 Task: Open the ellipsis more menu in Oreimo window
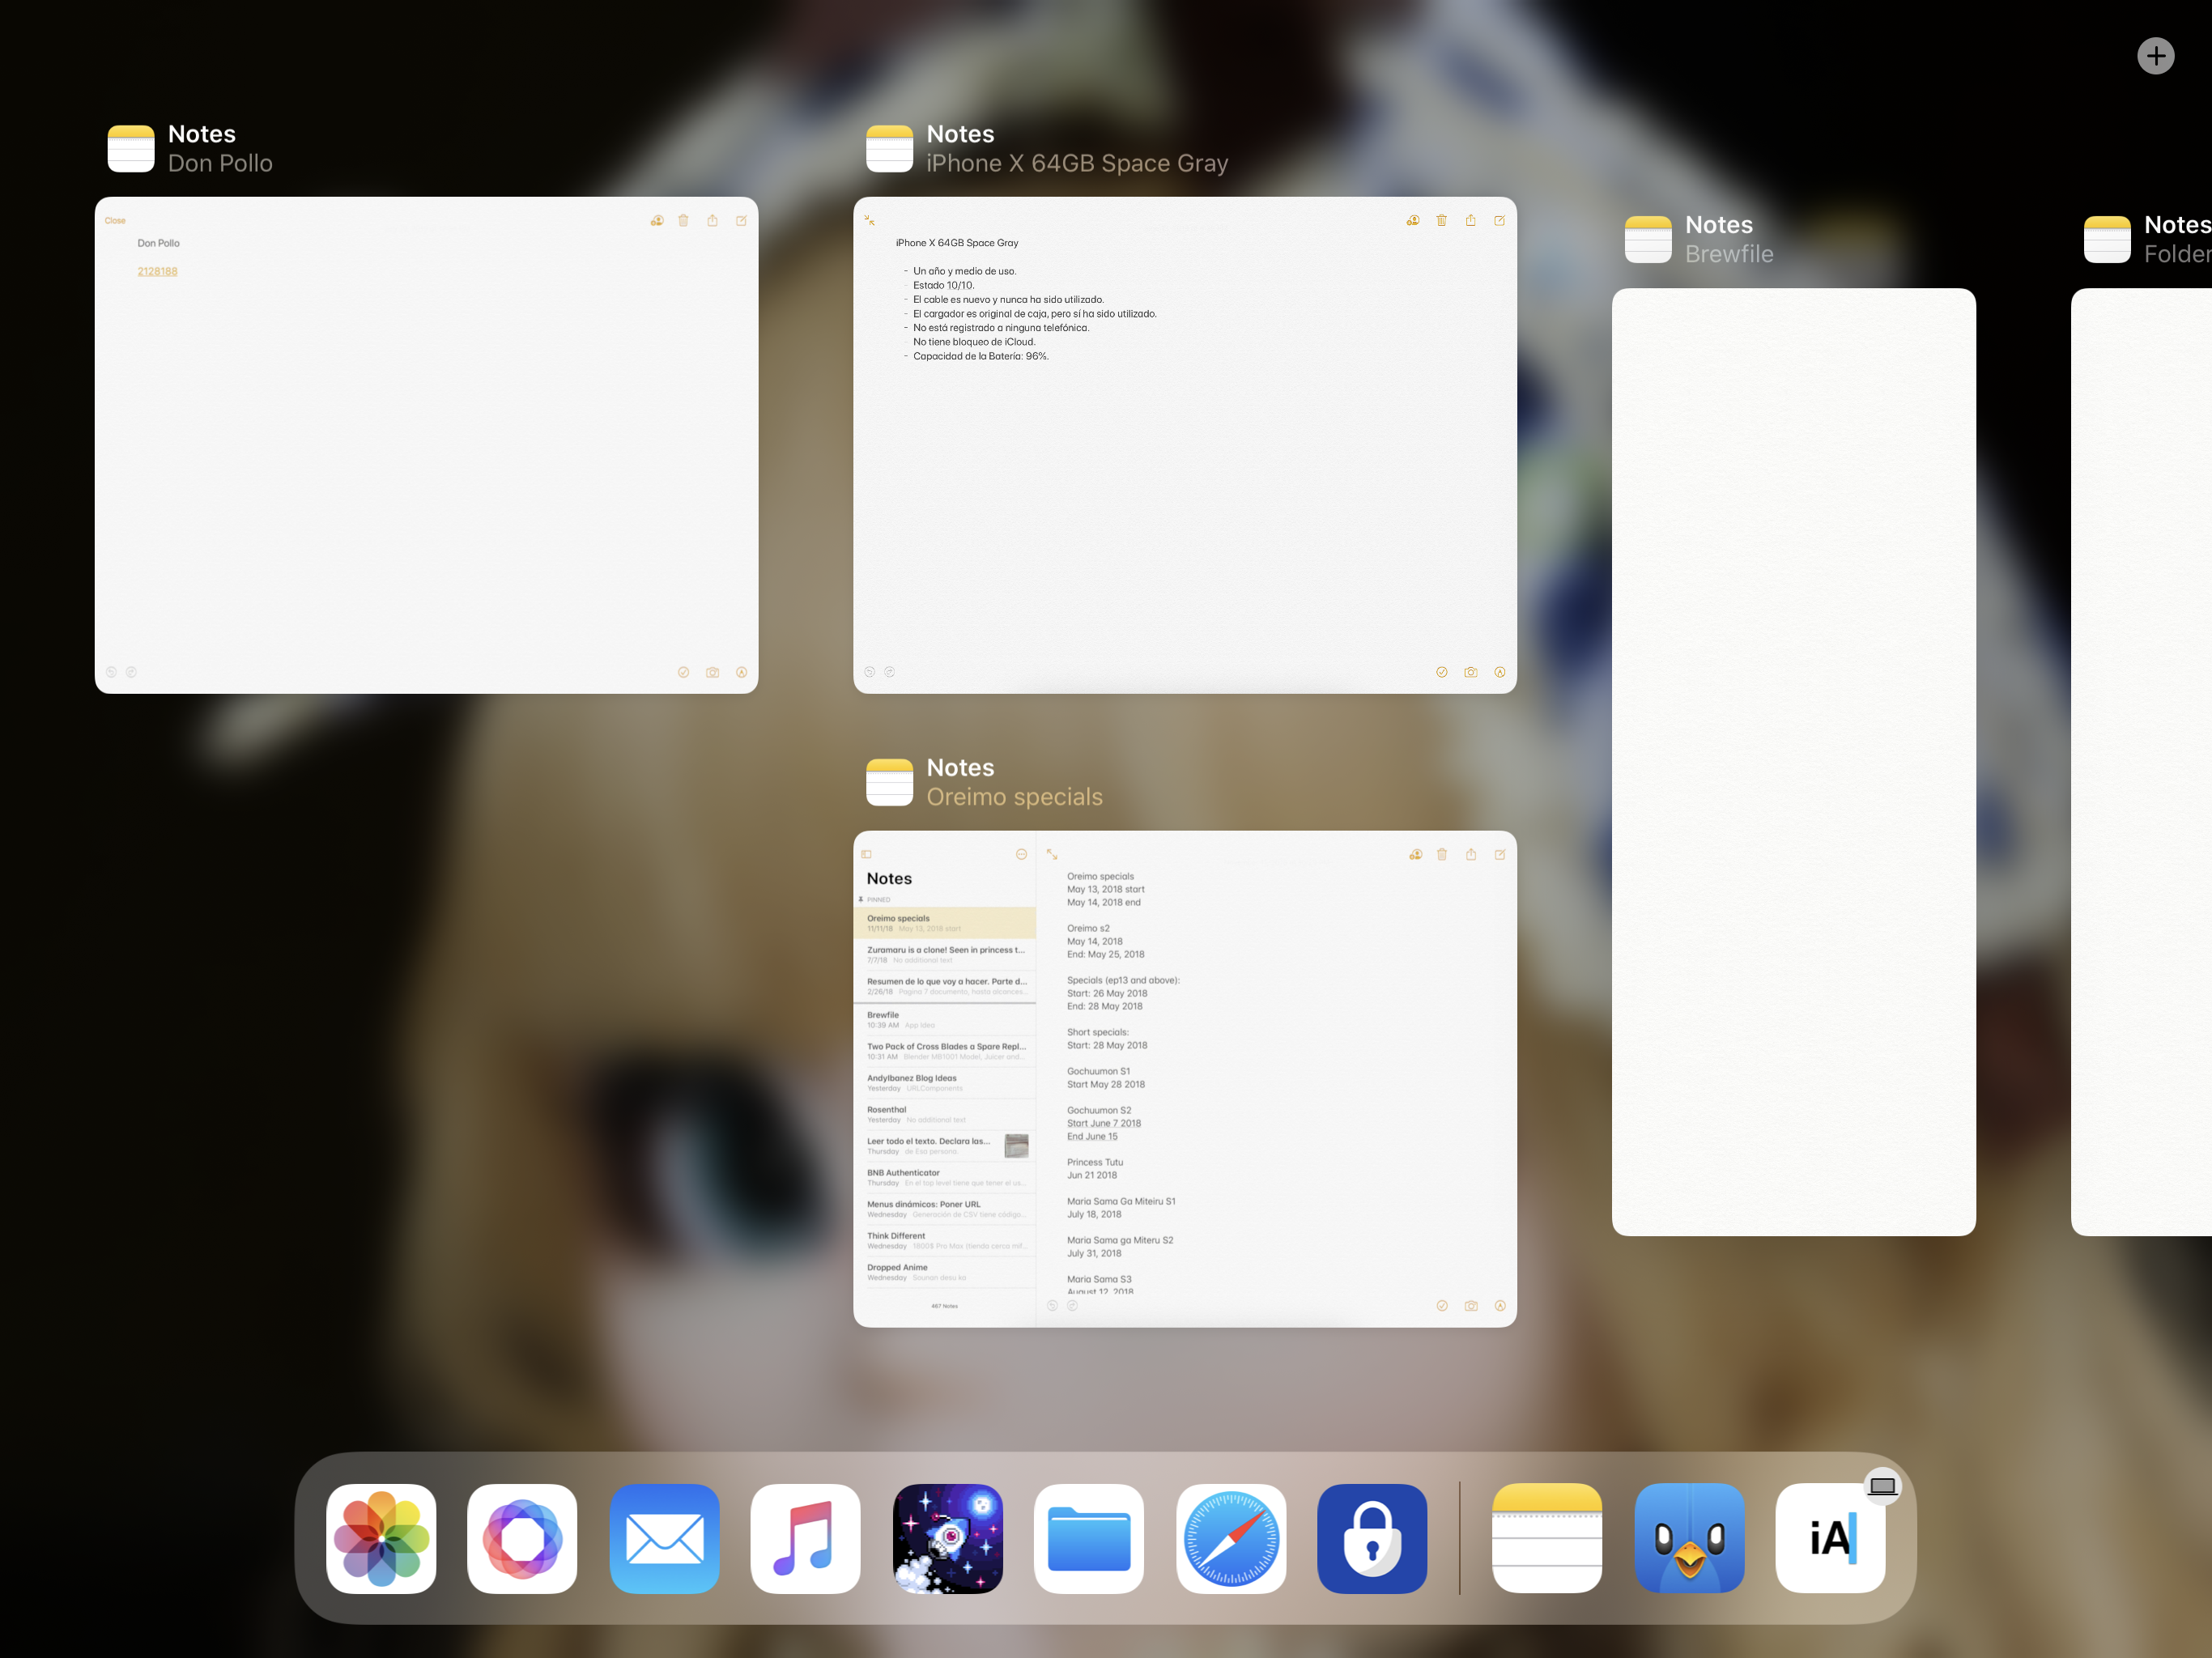tap(1021, 855)
